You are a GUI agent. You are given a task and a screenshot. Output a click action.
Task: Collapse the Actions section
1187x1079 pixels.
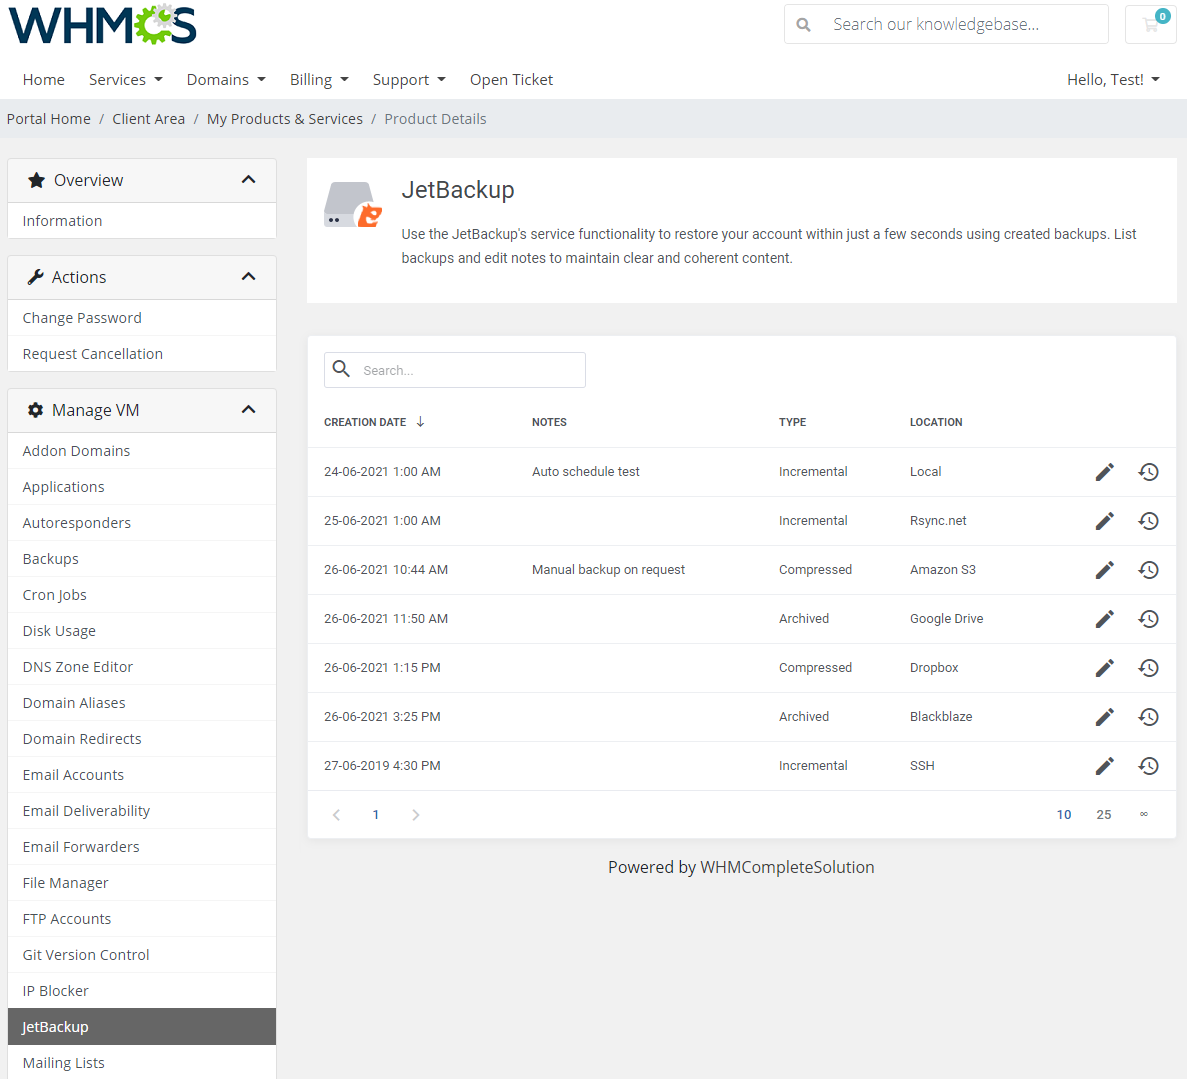tap(248, 277)
